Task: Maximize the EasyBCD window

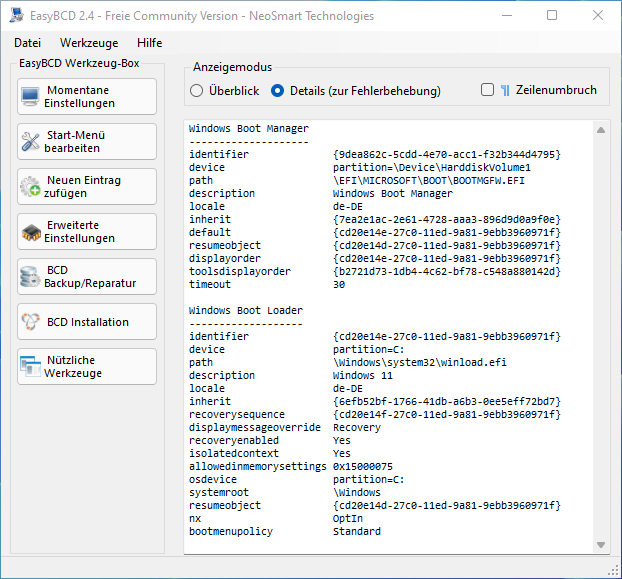Action: pyautogui.click(x=552, y=15)
